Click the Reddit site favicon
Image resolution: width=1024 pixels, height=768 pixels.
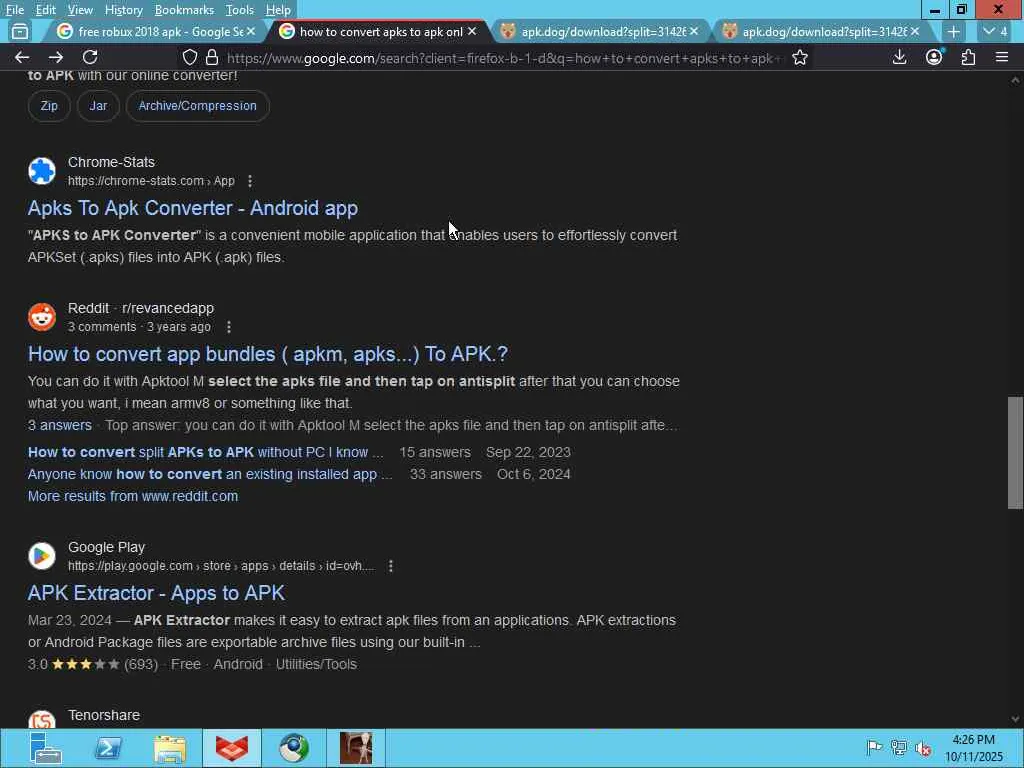tap(42, 317)
